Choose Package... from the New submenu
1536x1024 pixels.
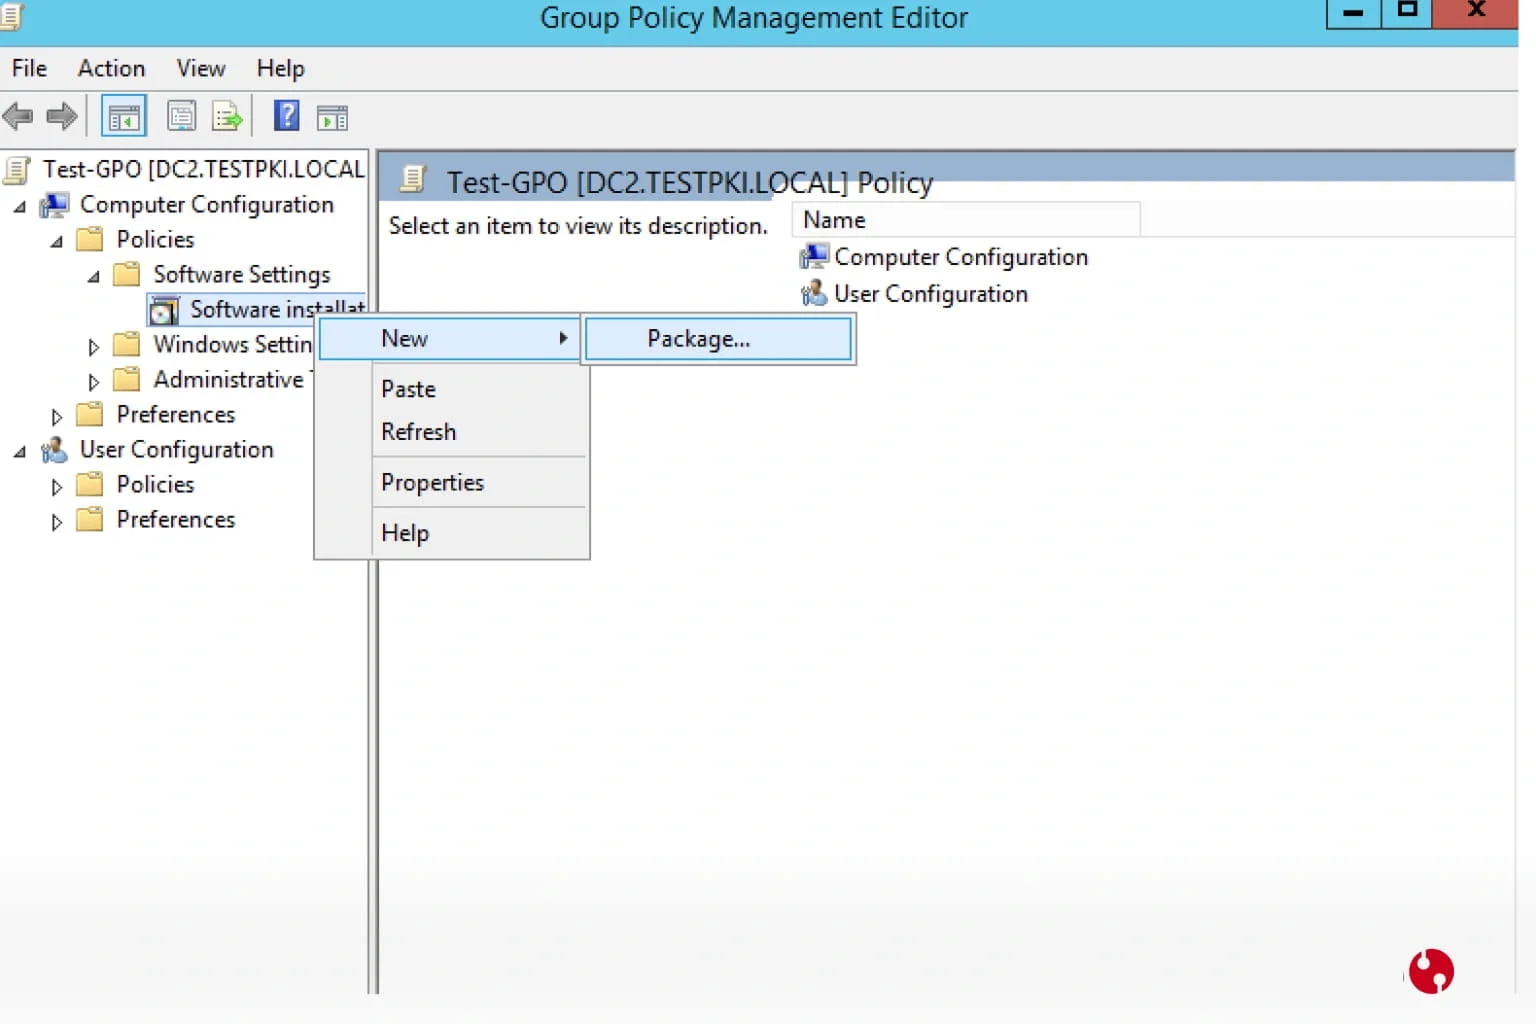(718, 339)
